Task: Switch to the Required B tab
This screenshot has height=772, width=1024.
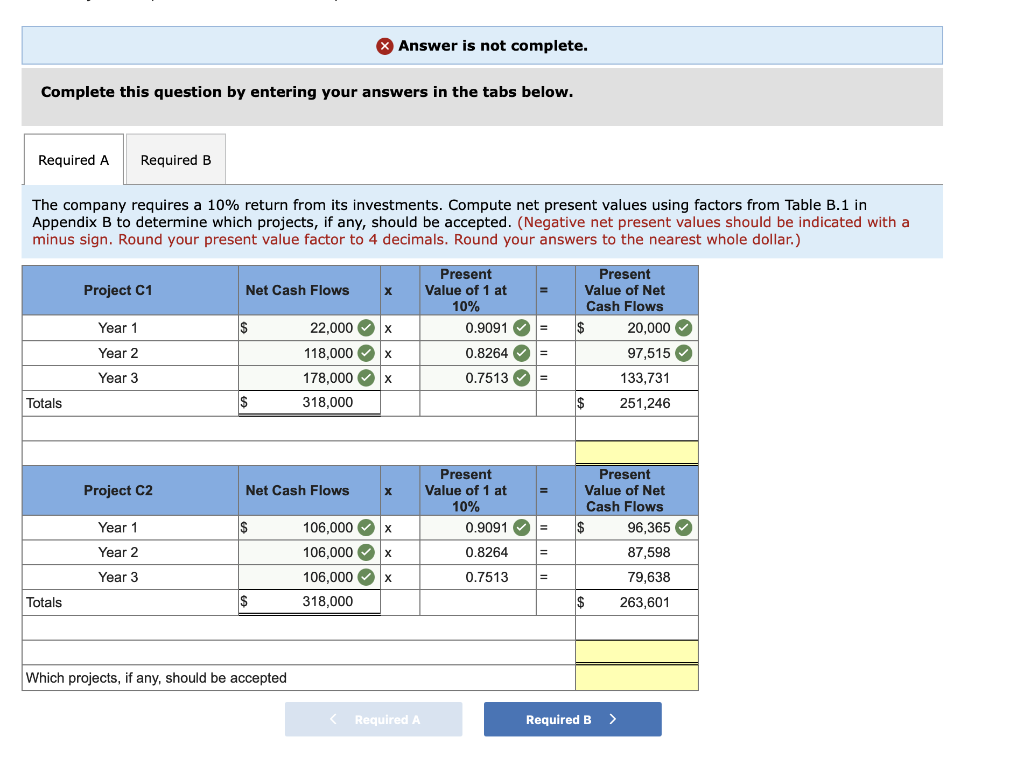Action: coord(175,159)
